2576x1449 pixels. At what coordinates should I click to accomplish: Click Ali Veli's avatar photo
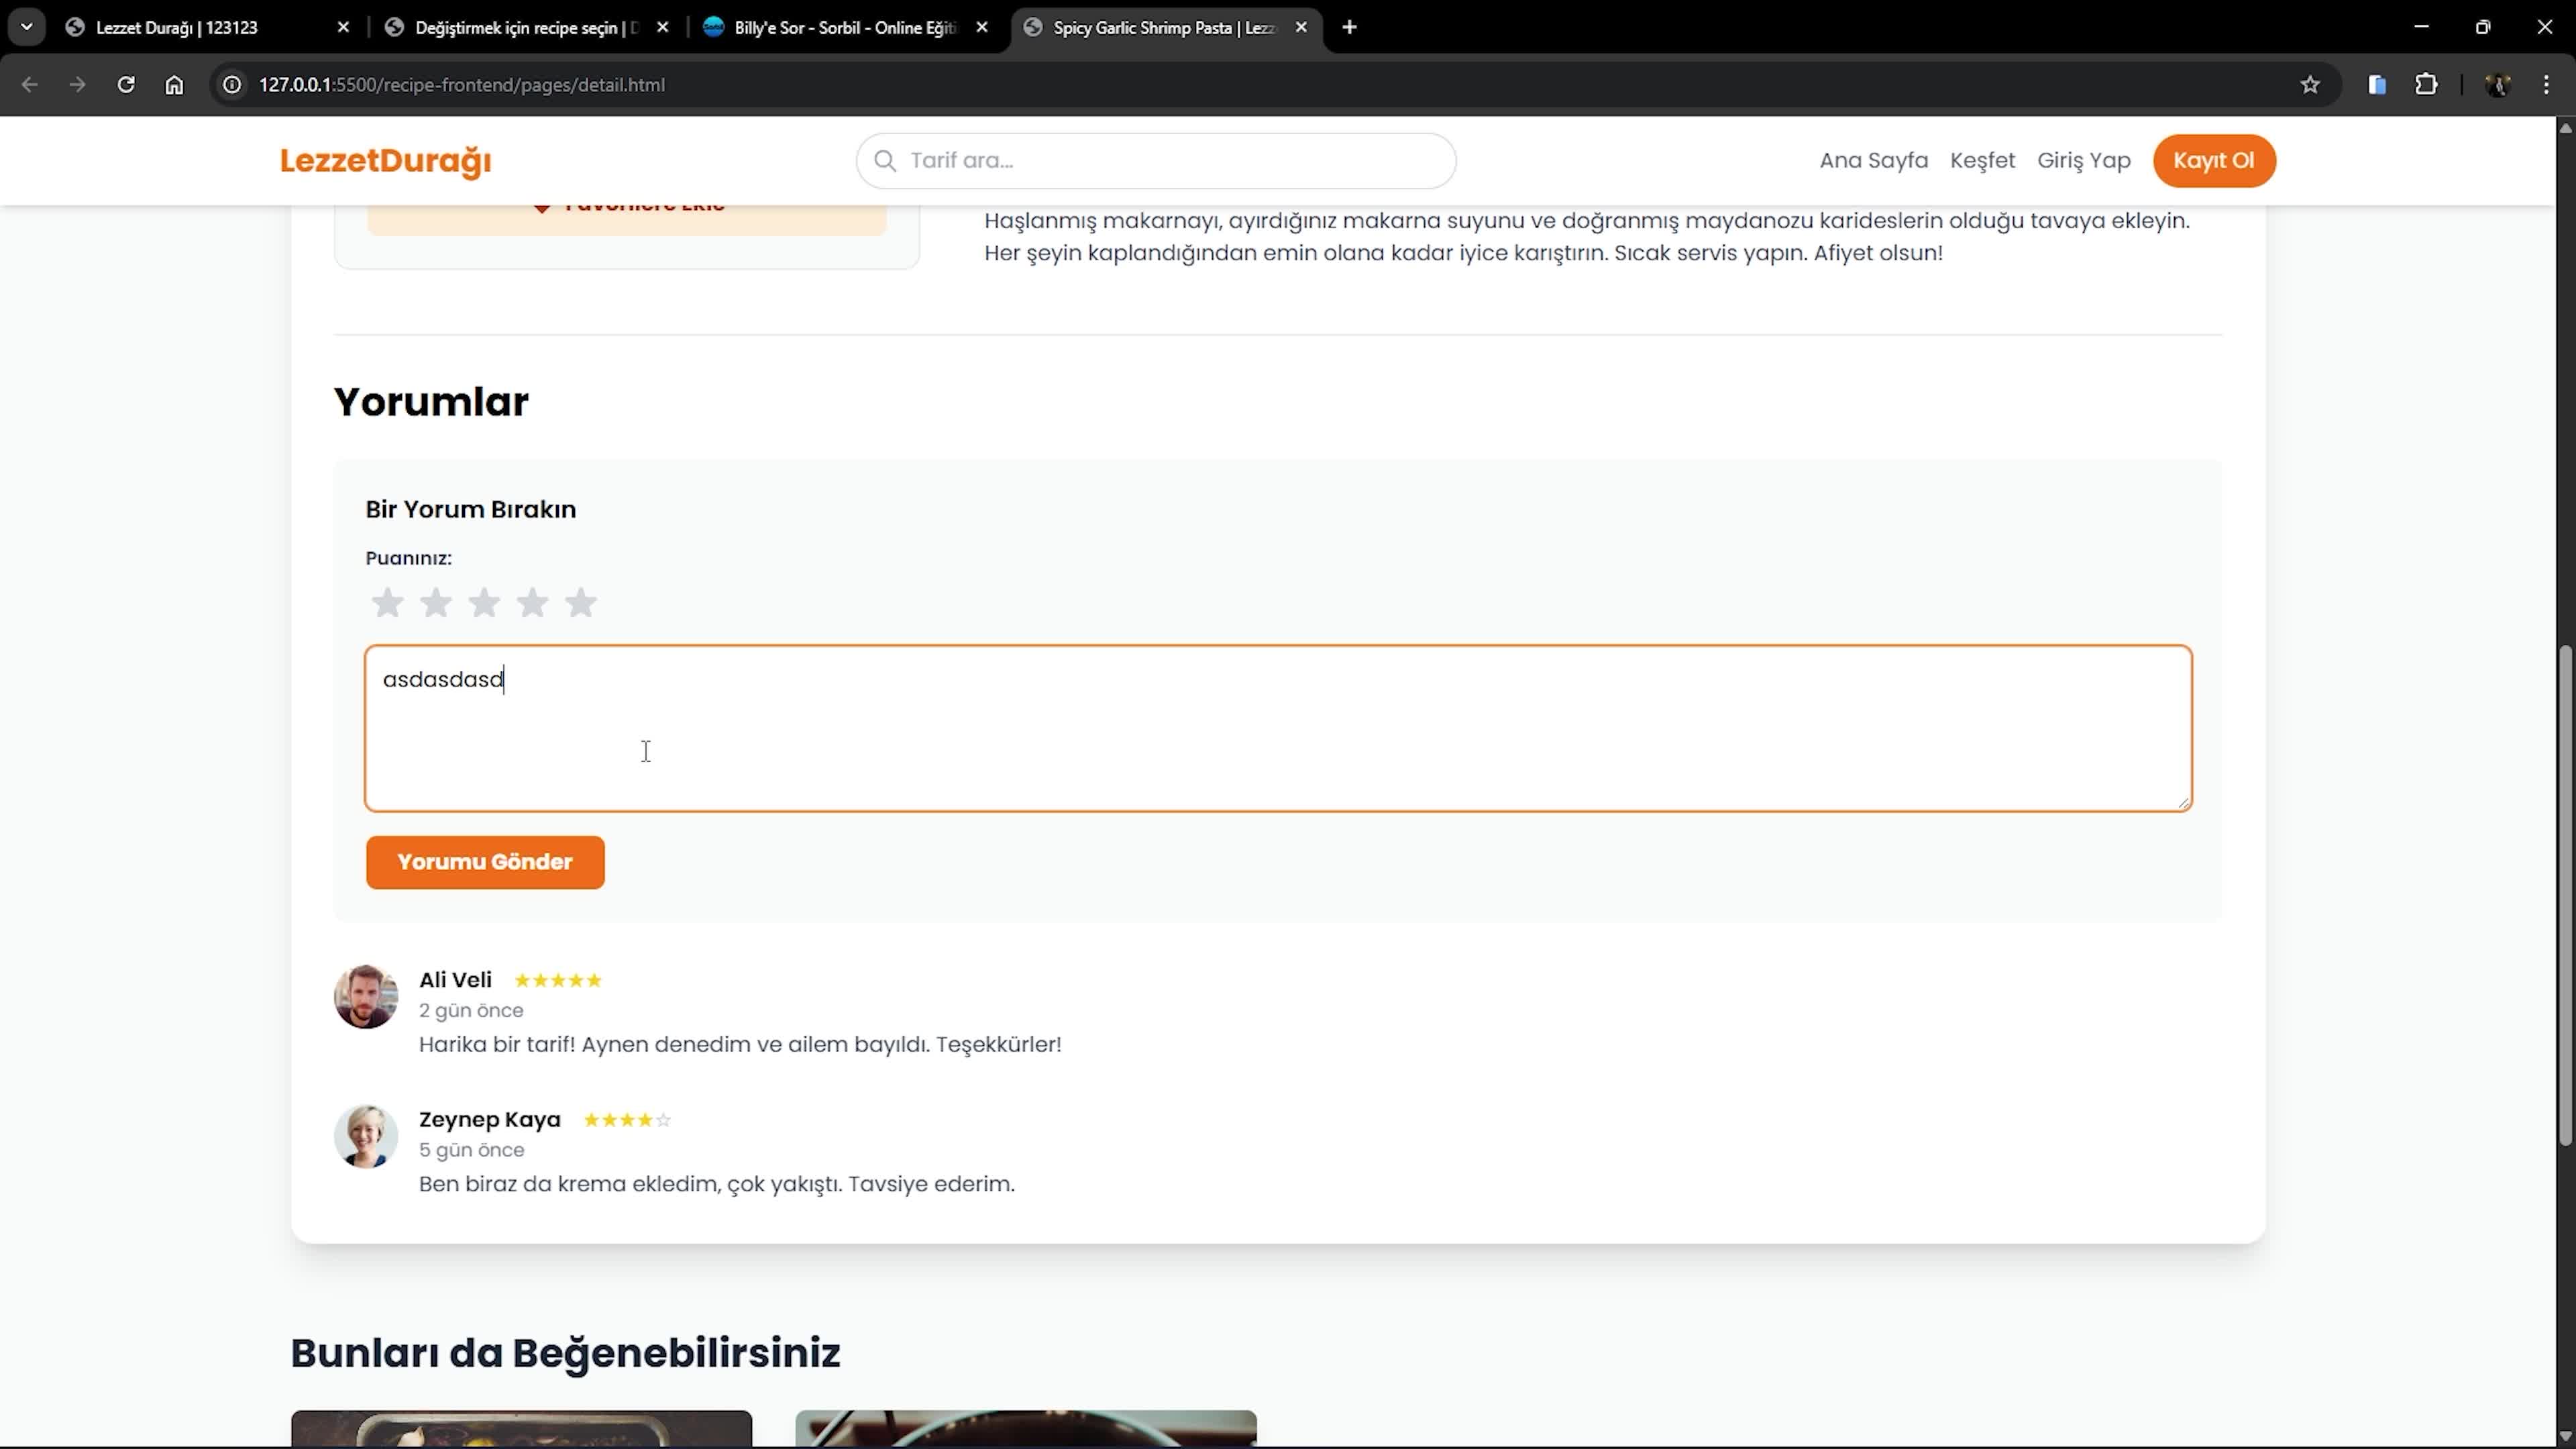pos(366,996)
